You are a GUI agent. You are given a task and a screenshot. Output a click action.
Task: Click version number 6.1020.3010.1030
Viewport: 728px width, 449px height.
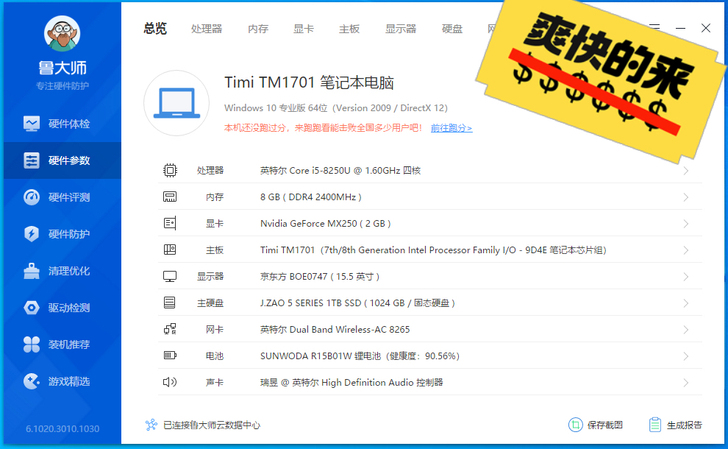pyautogui.click(x=62, y=429)
